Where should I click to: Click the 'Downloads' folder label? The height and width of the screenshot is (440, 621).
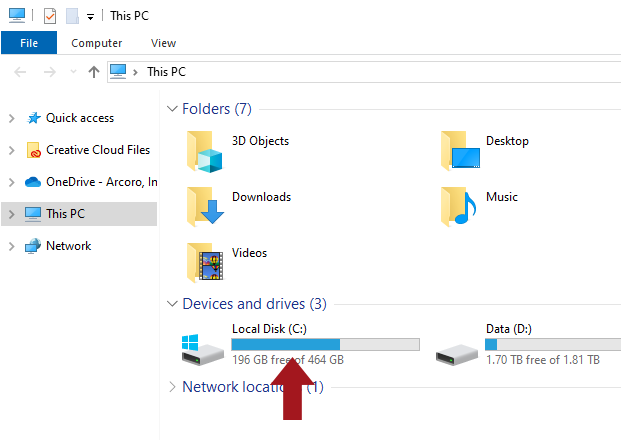point(261,197)
